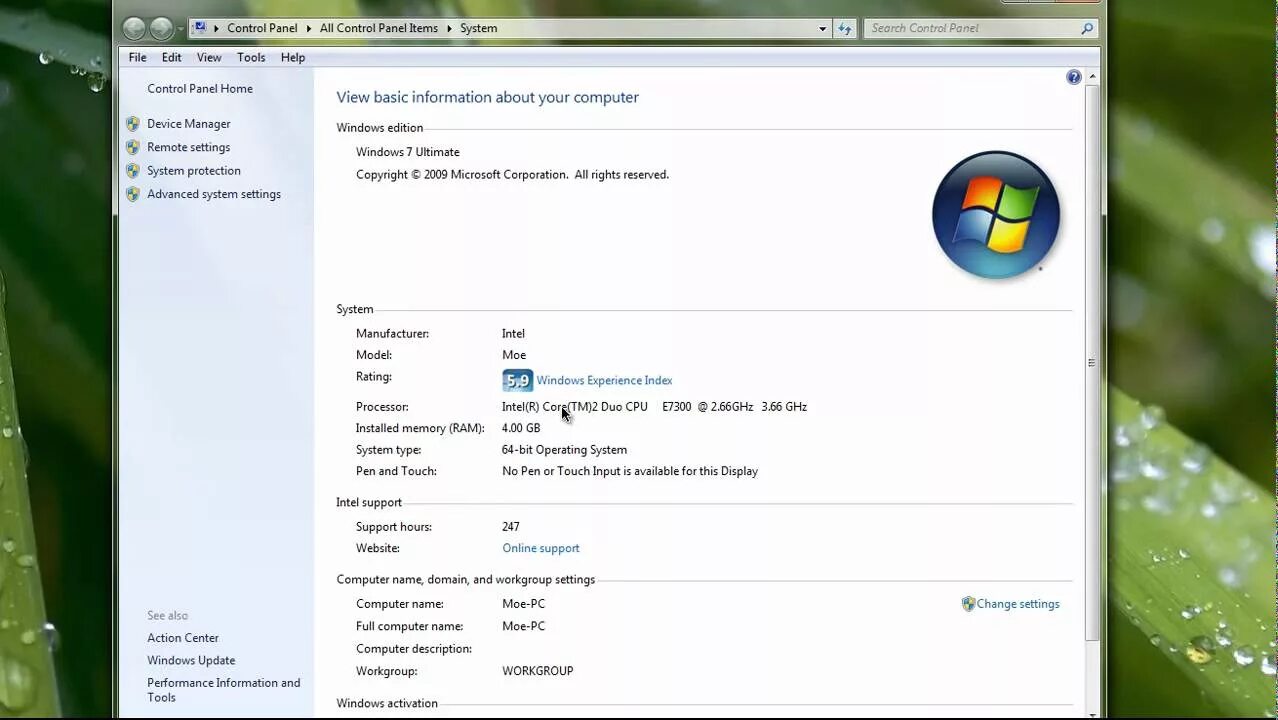Open the recent pages dropdown arrow
1278x720 pixels.
[x=181, y=29]
